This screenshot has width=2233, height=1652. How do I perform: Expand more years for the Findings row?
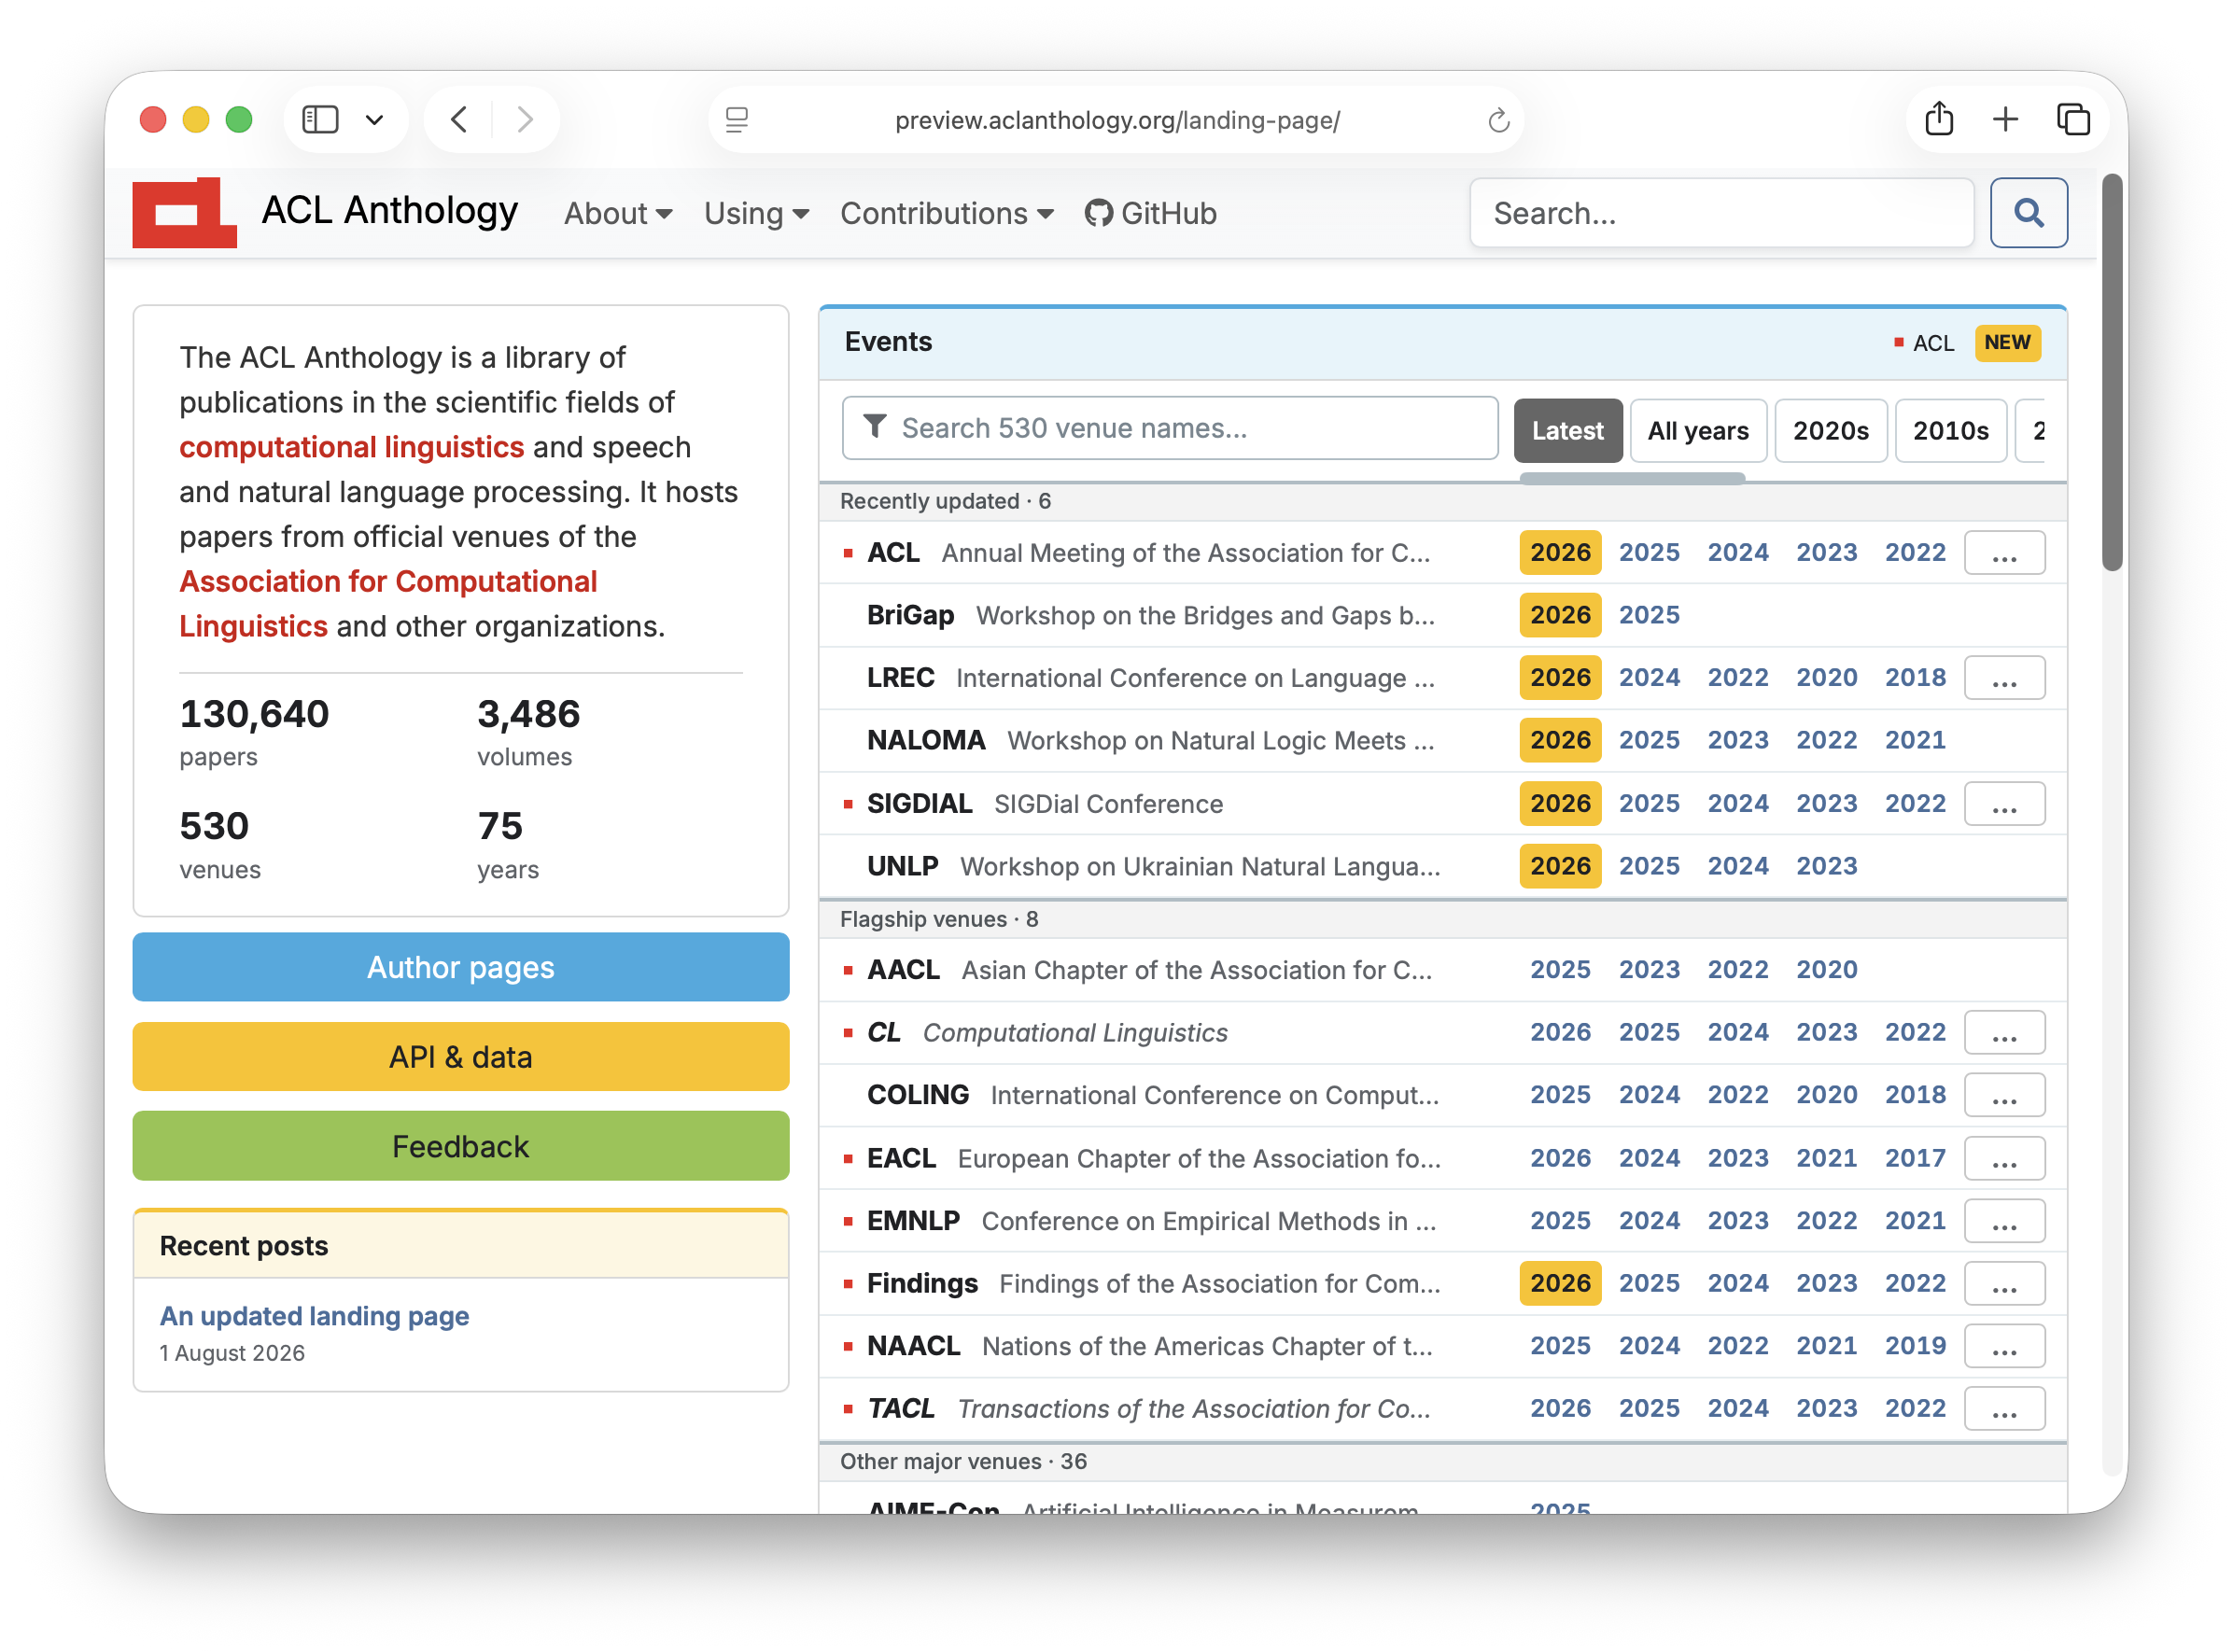tap(2003, 1283)
